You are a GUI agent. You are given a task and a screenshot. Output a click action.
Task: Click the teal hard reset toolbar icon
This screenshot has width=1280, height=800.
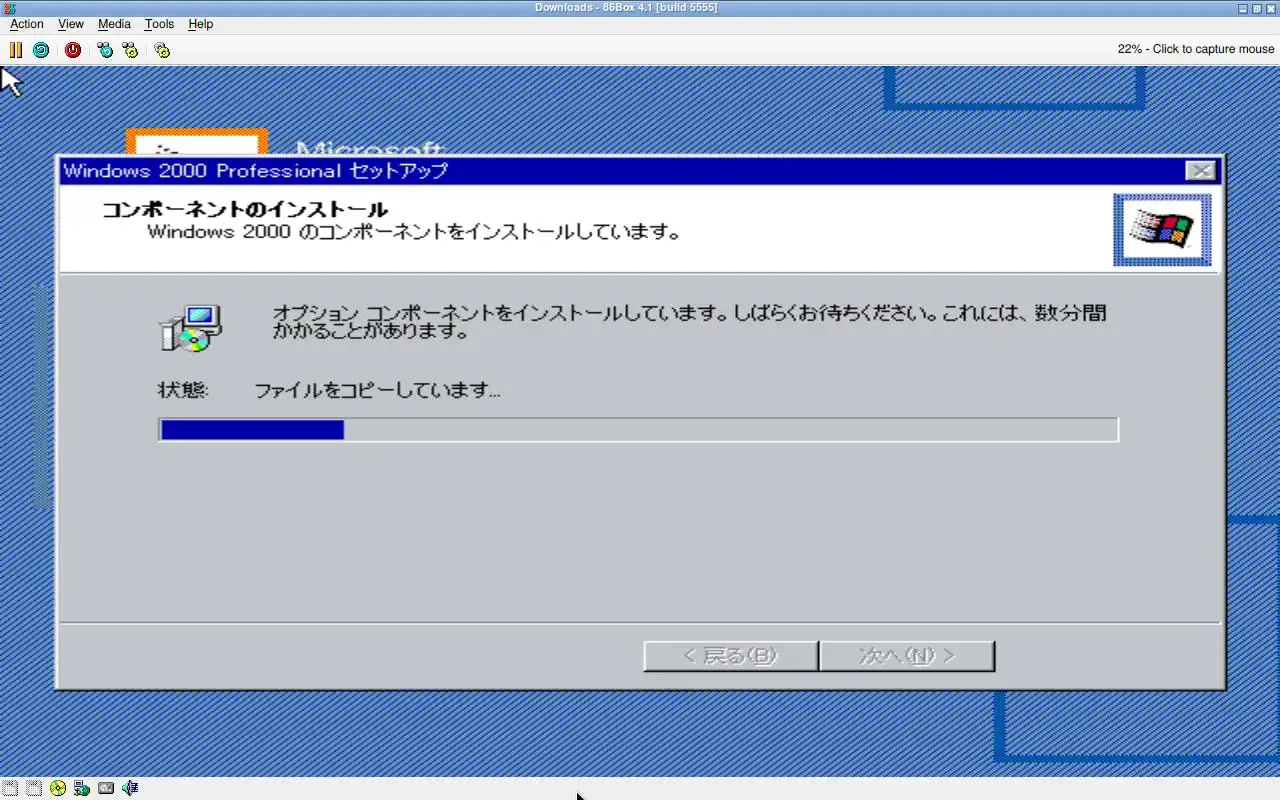click(41, 49)
